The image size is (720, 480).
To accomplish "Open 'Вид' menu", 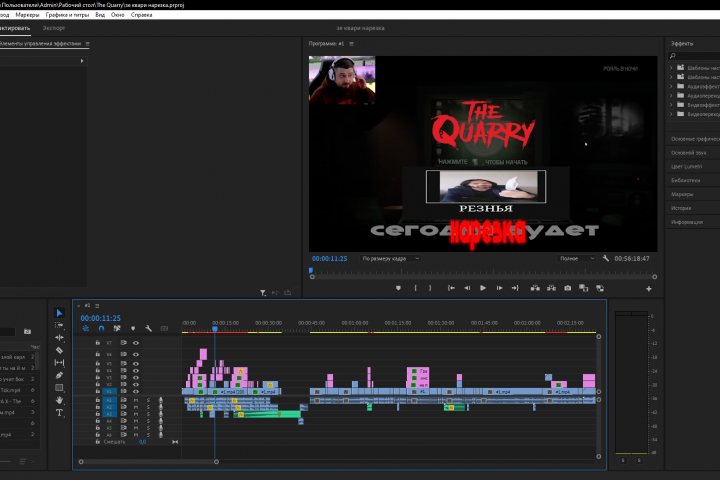I will pos(100,15).
